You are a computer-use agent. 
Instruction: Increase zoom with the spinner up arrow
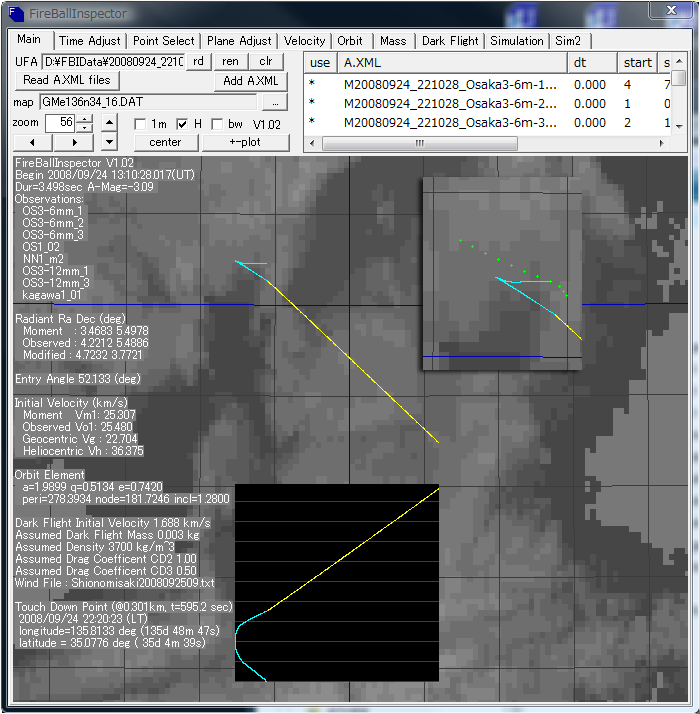(85, 118)
